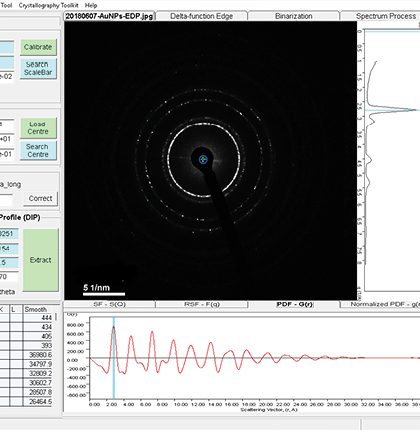Click the Search Centre button
Viewport: 420px width, 430px height.
(38, 150)
